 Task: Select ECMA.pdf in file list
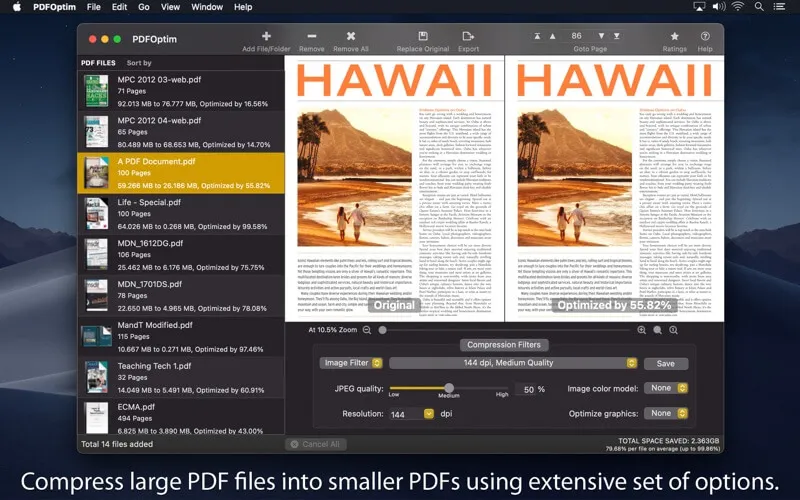181,417
